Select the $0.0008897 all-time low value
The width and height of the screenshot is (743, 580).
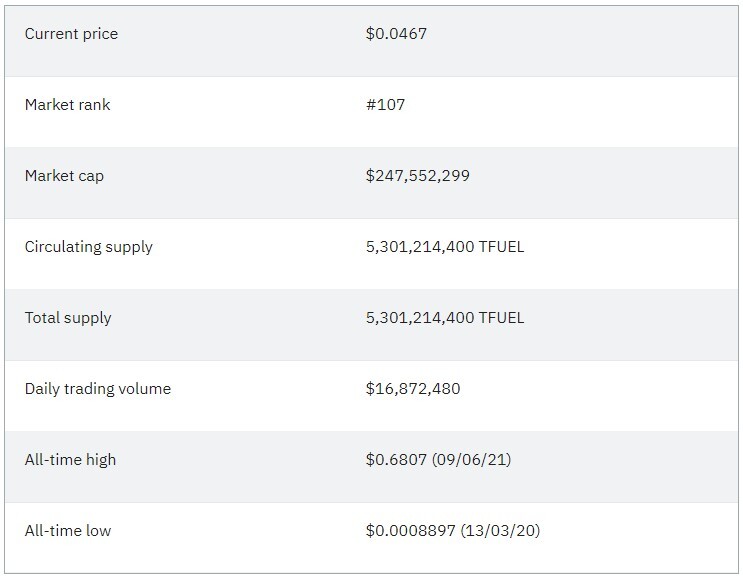pyautogui.click(x=410, y=530)
